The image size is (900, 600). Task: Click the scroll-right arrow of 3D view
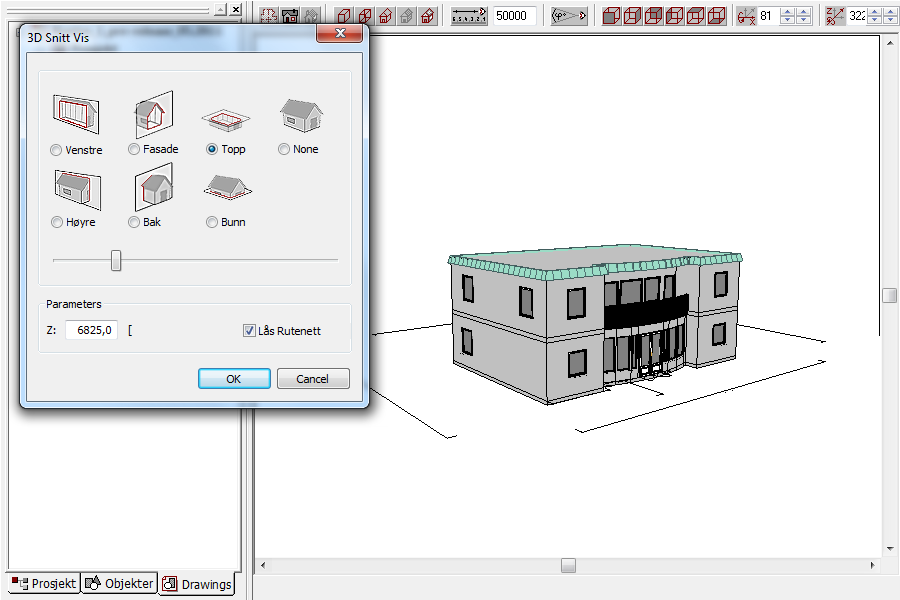872,566
